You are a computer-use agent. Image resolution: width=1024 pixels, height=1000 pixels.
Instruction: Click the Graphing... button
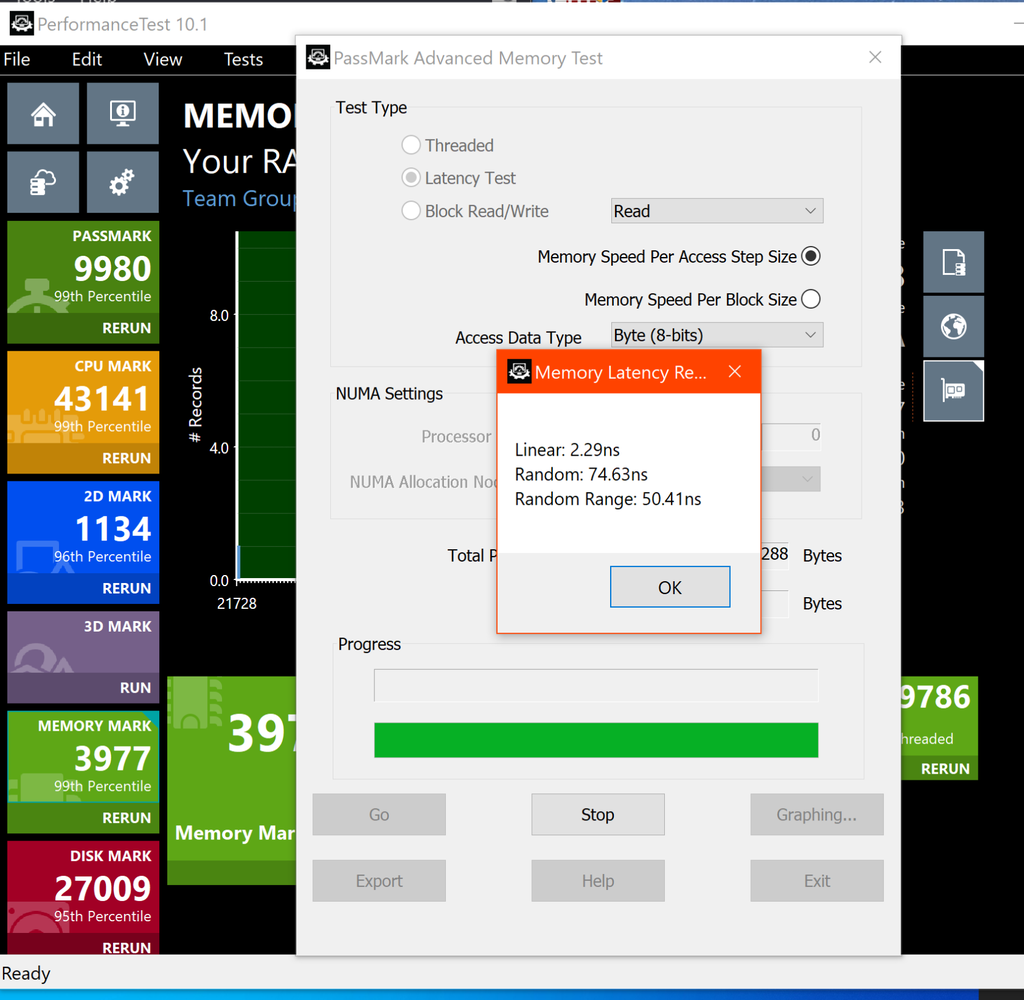click(x=816, y=815)
